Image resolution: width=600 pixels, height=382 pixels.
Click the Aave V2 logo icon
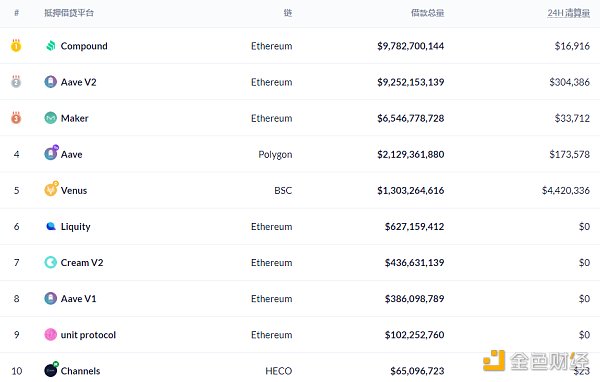coord(51,82)
